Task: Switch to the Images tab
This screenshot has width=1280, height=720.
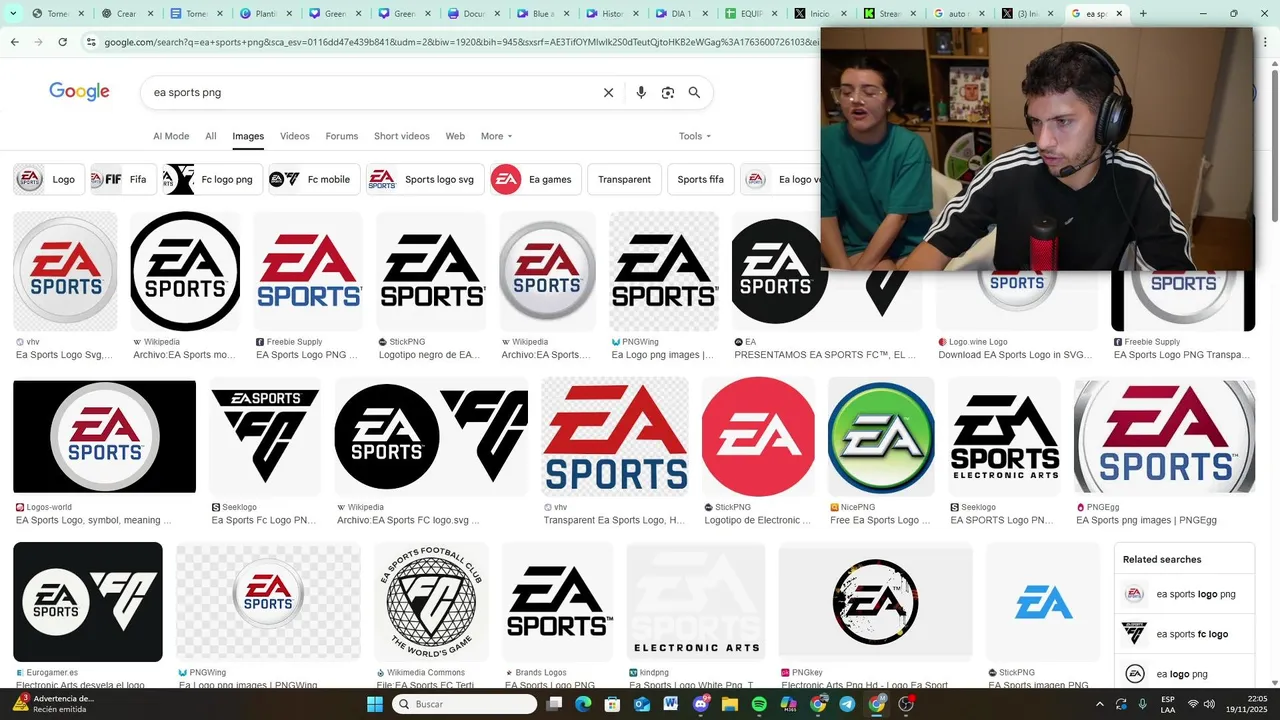Action: coord(248,136)
